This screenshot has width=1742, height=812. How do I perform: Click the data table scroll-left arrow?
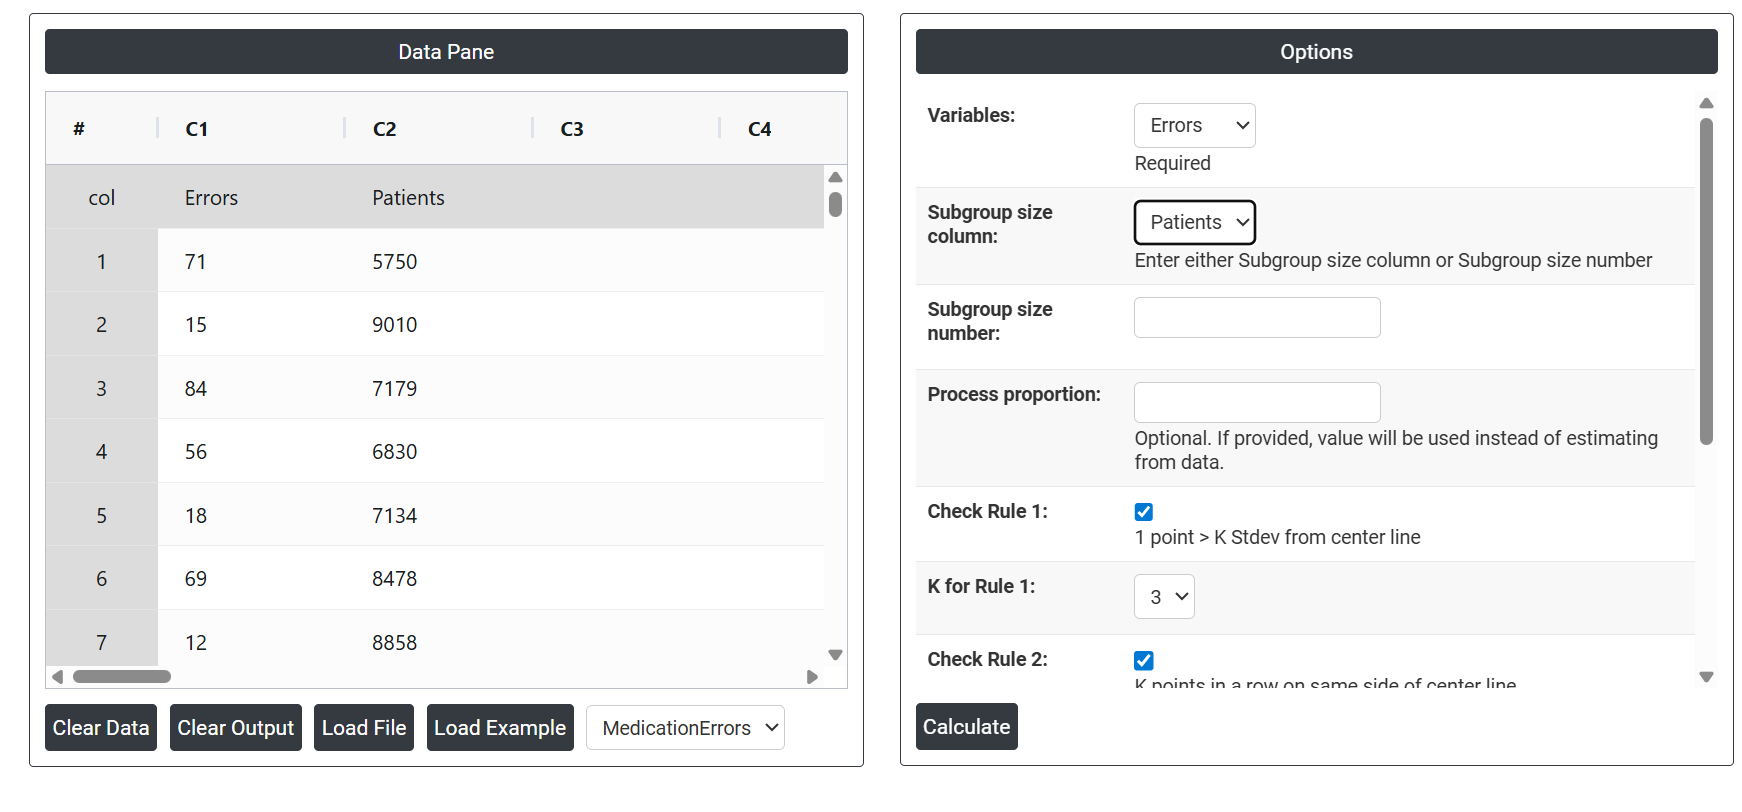(x=58, y=677)
